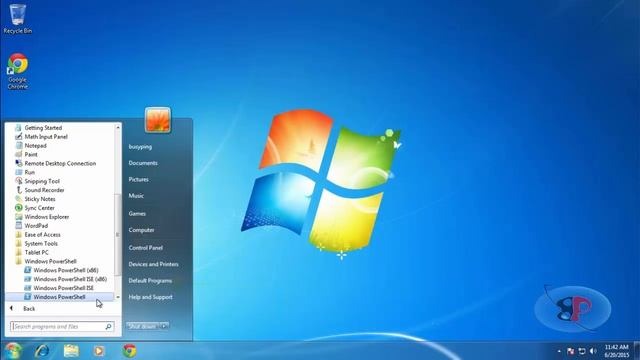The height and width of the screenshot is (360, 640).
Task: Open Music from Start menu
Action: click(x=136, y=196)
